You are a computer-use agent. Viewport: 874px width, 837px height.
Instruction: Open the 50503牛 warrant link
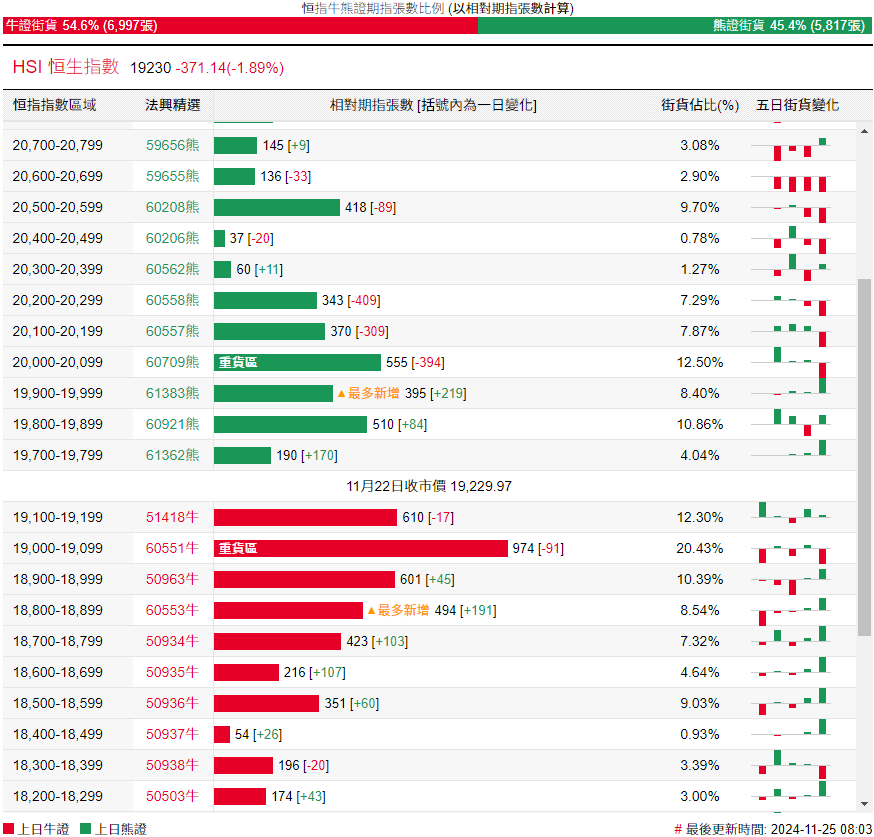tap(172, 796)
